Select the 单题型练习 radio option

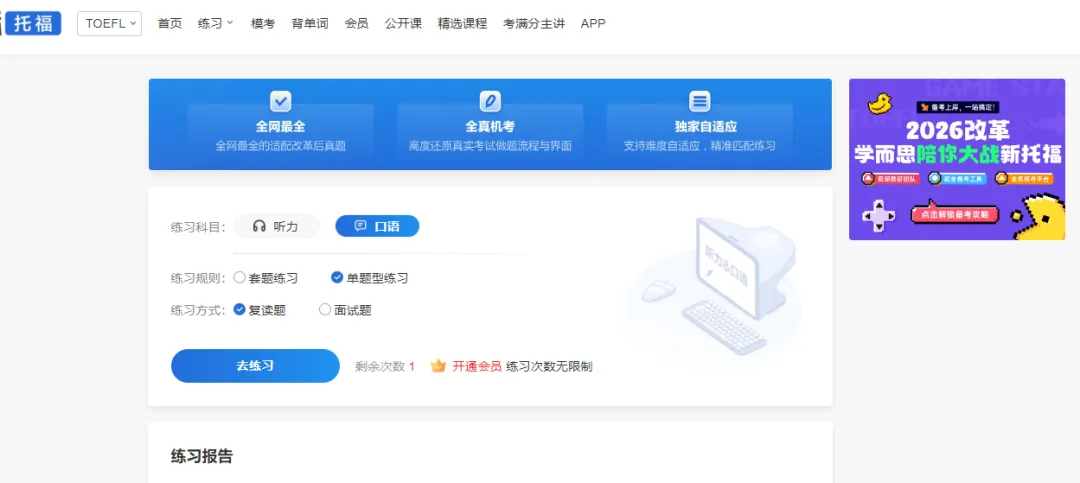[370, 278]
